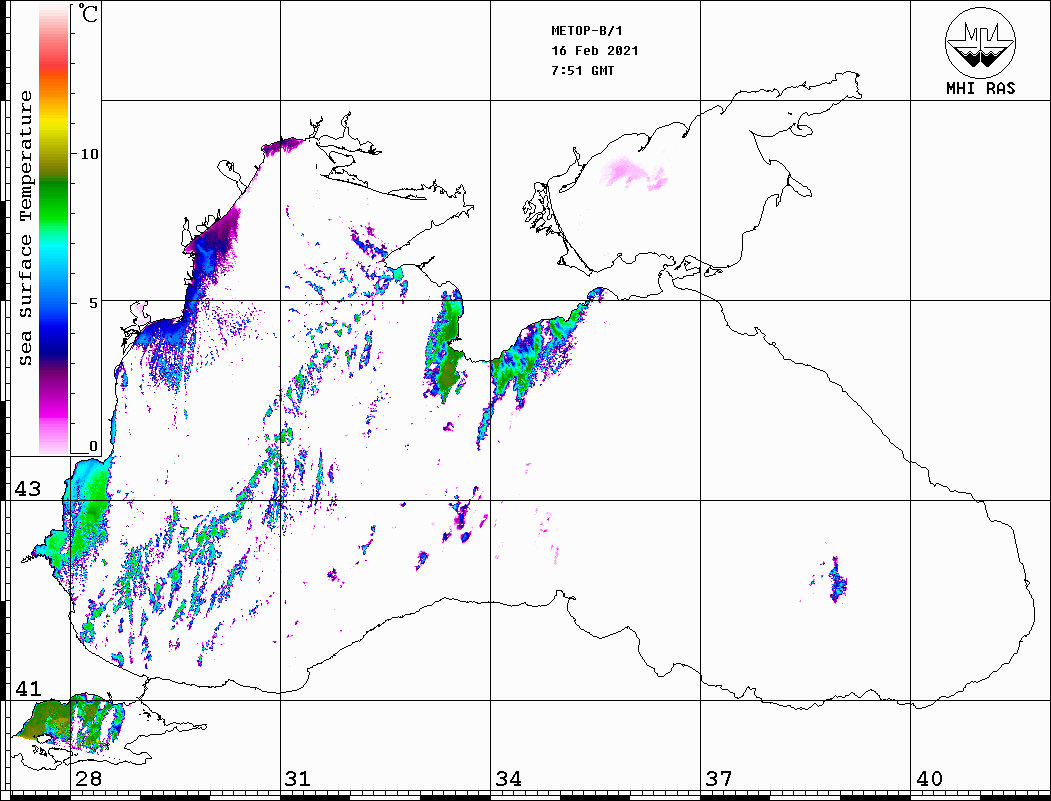Image resolution: width=1051 pixels, height=801 pixels.
Task: Click the 5 tick label on the temperature scale
Action: 93,303
